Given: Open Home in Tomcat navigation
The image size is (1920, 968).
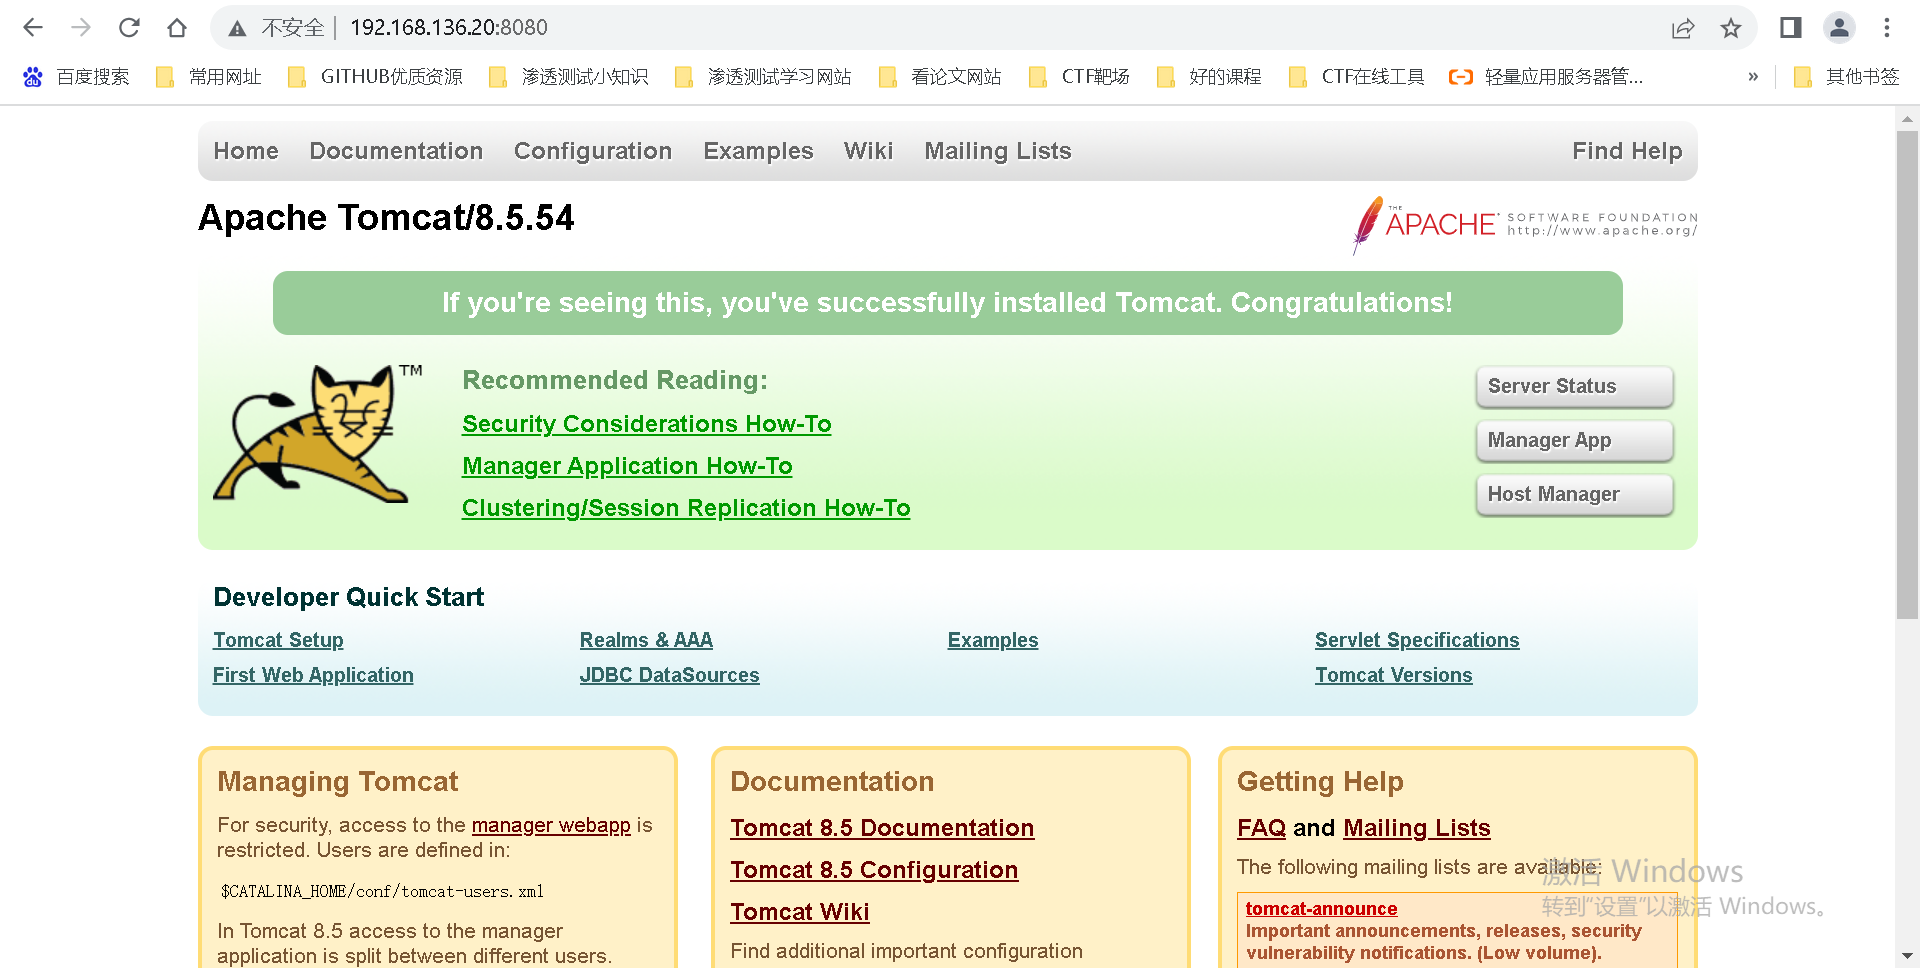Looking at the screenshot, I should [246, 151].
